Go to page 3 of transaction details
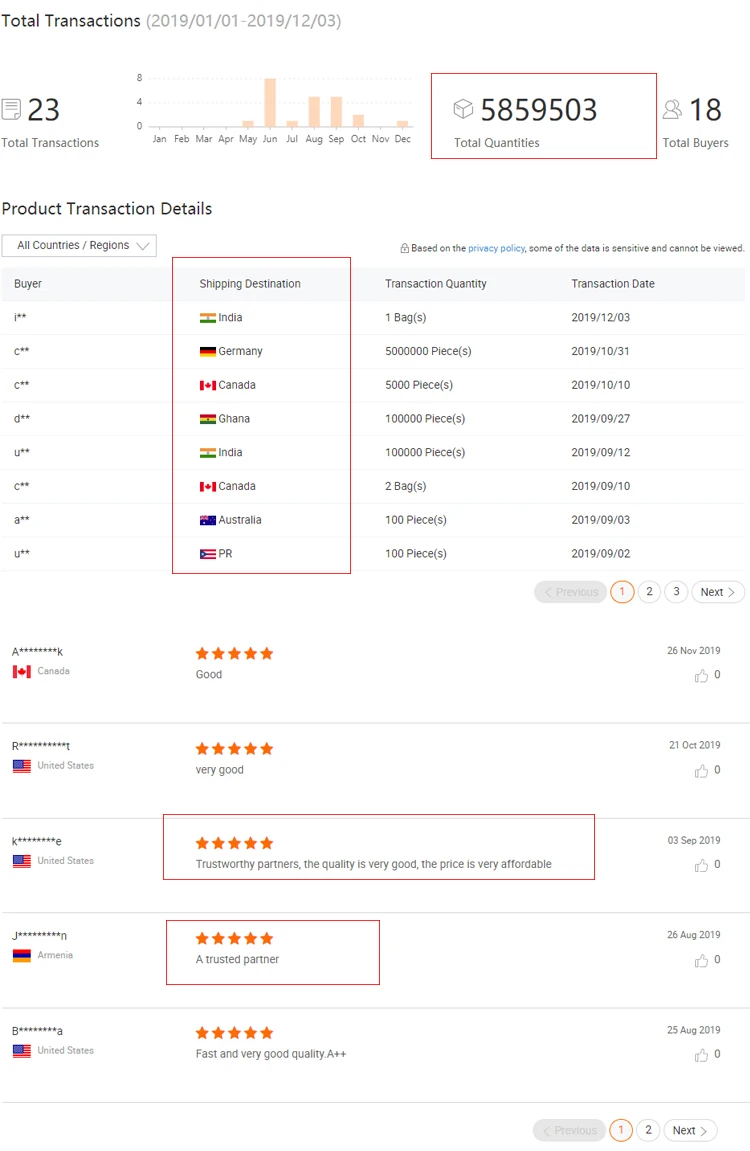The image size is (750, 1151). click(676, 592)
